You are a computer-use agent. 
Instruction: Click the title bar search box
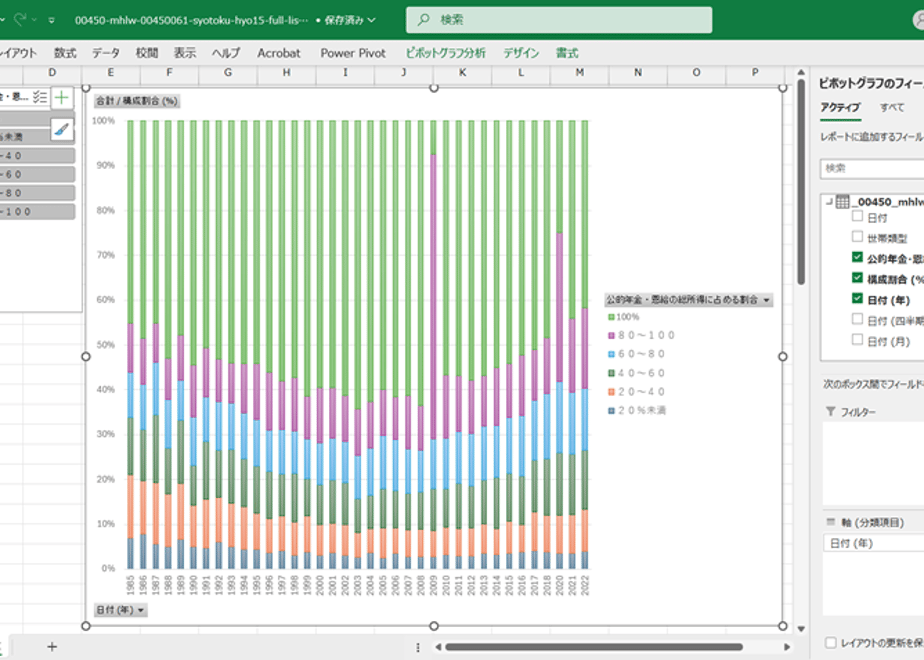[x=559, y=20]
